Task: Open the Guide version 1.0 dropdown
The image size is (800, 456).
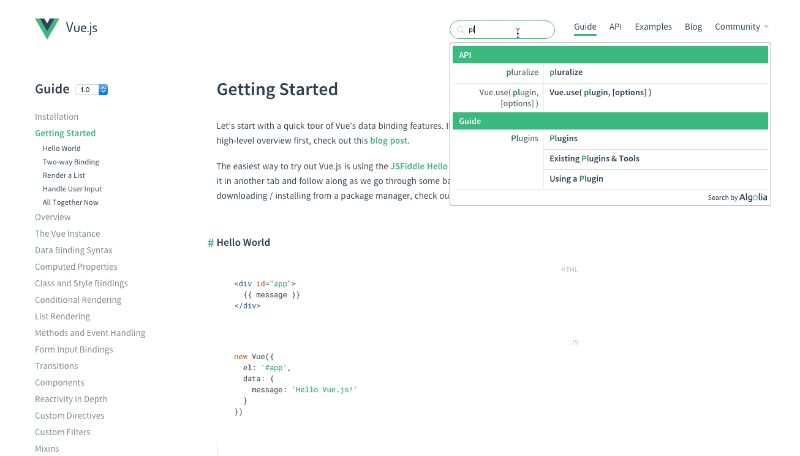Action: tap(92, 90)
